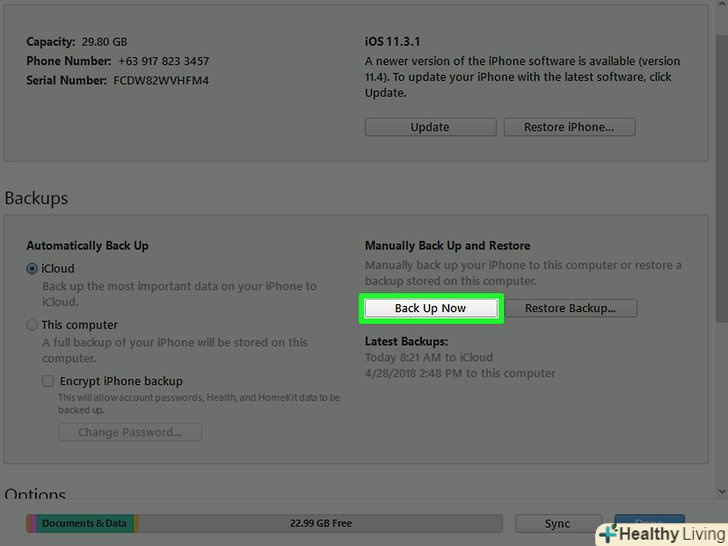Click the green Documents & Data storage segment
The width and height of the screenshot is (728, 546).
coord(85,524)
